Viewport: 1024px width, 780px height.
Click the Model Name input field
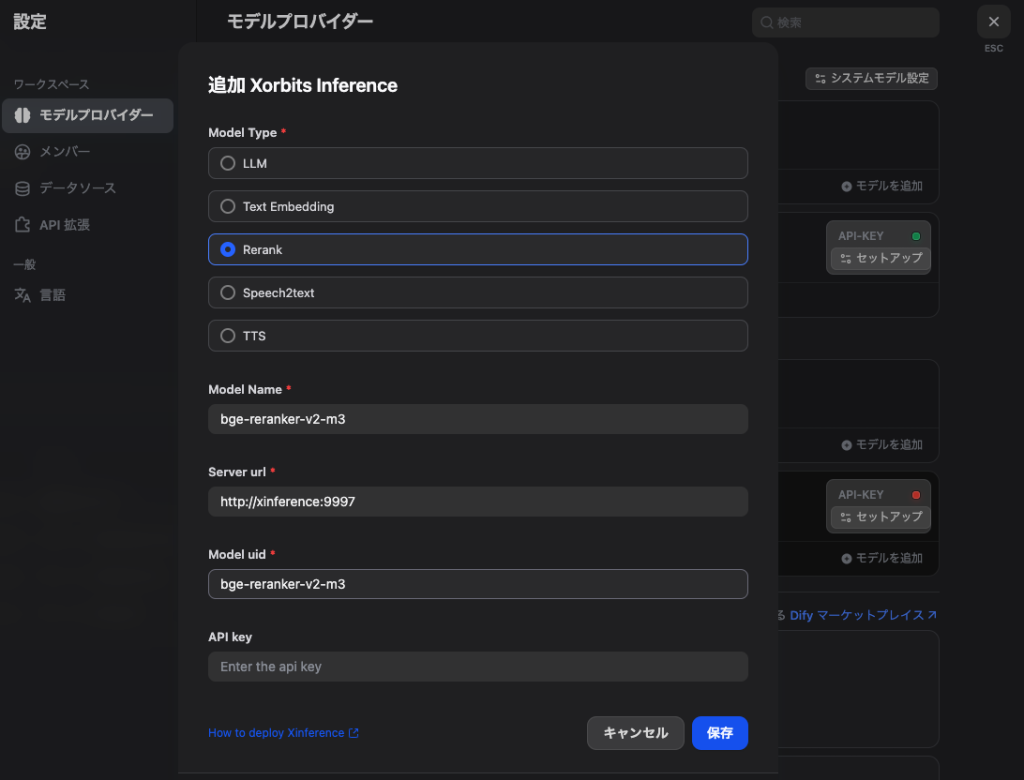tap(477, 419)
